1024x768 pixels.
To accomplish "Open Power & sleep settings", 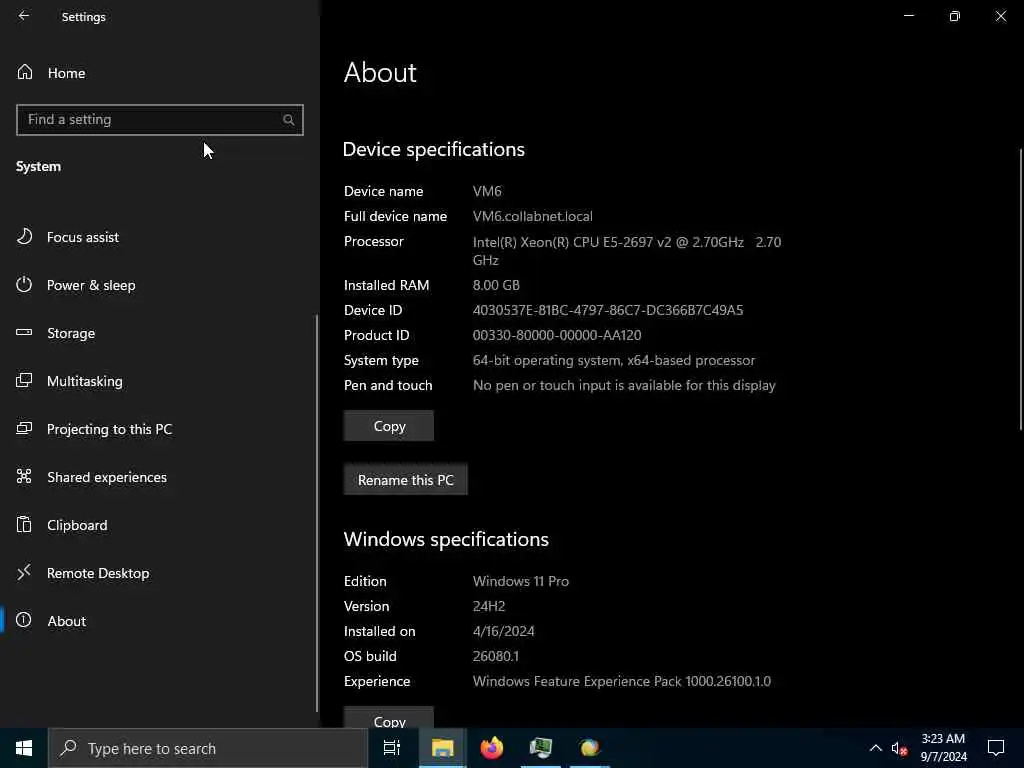I will 159,285.
